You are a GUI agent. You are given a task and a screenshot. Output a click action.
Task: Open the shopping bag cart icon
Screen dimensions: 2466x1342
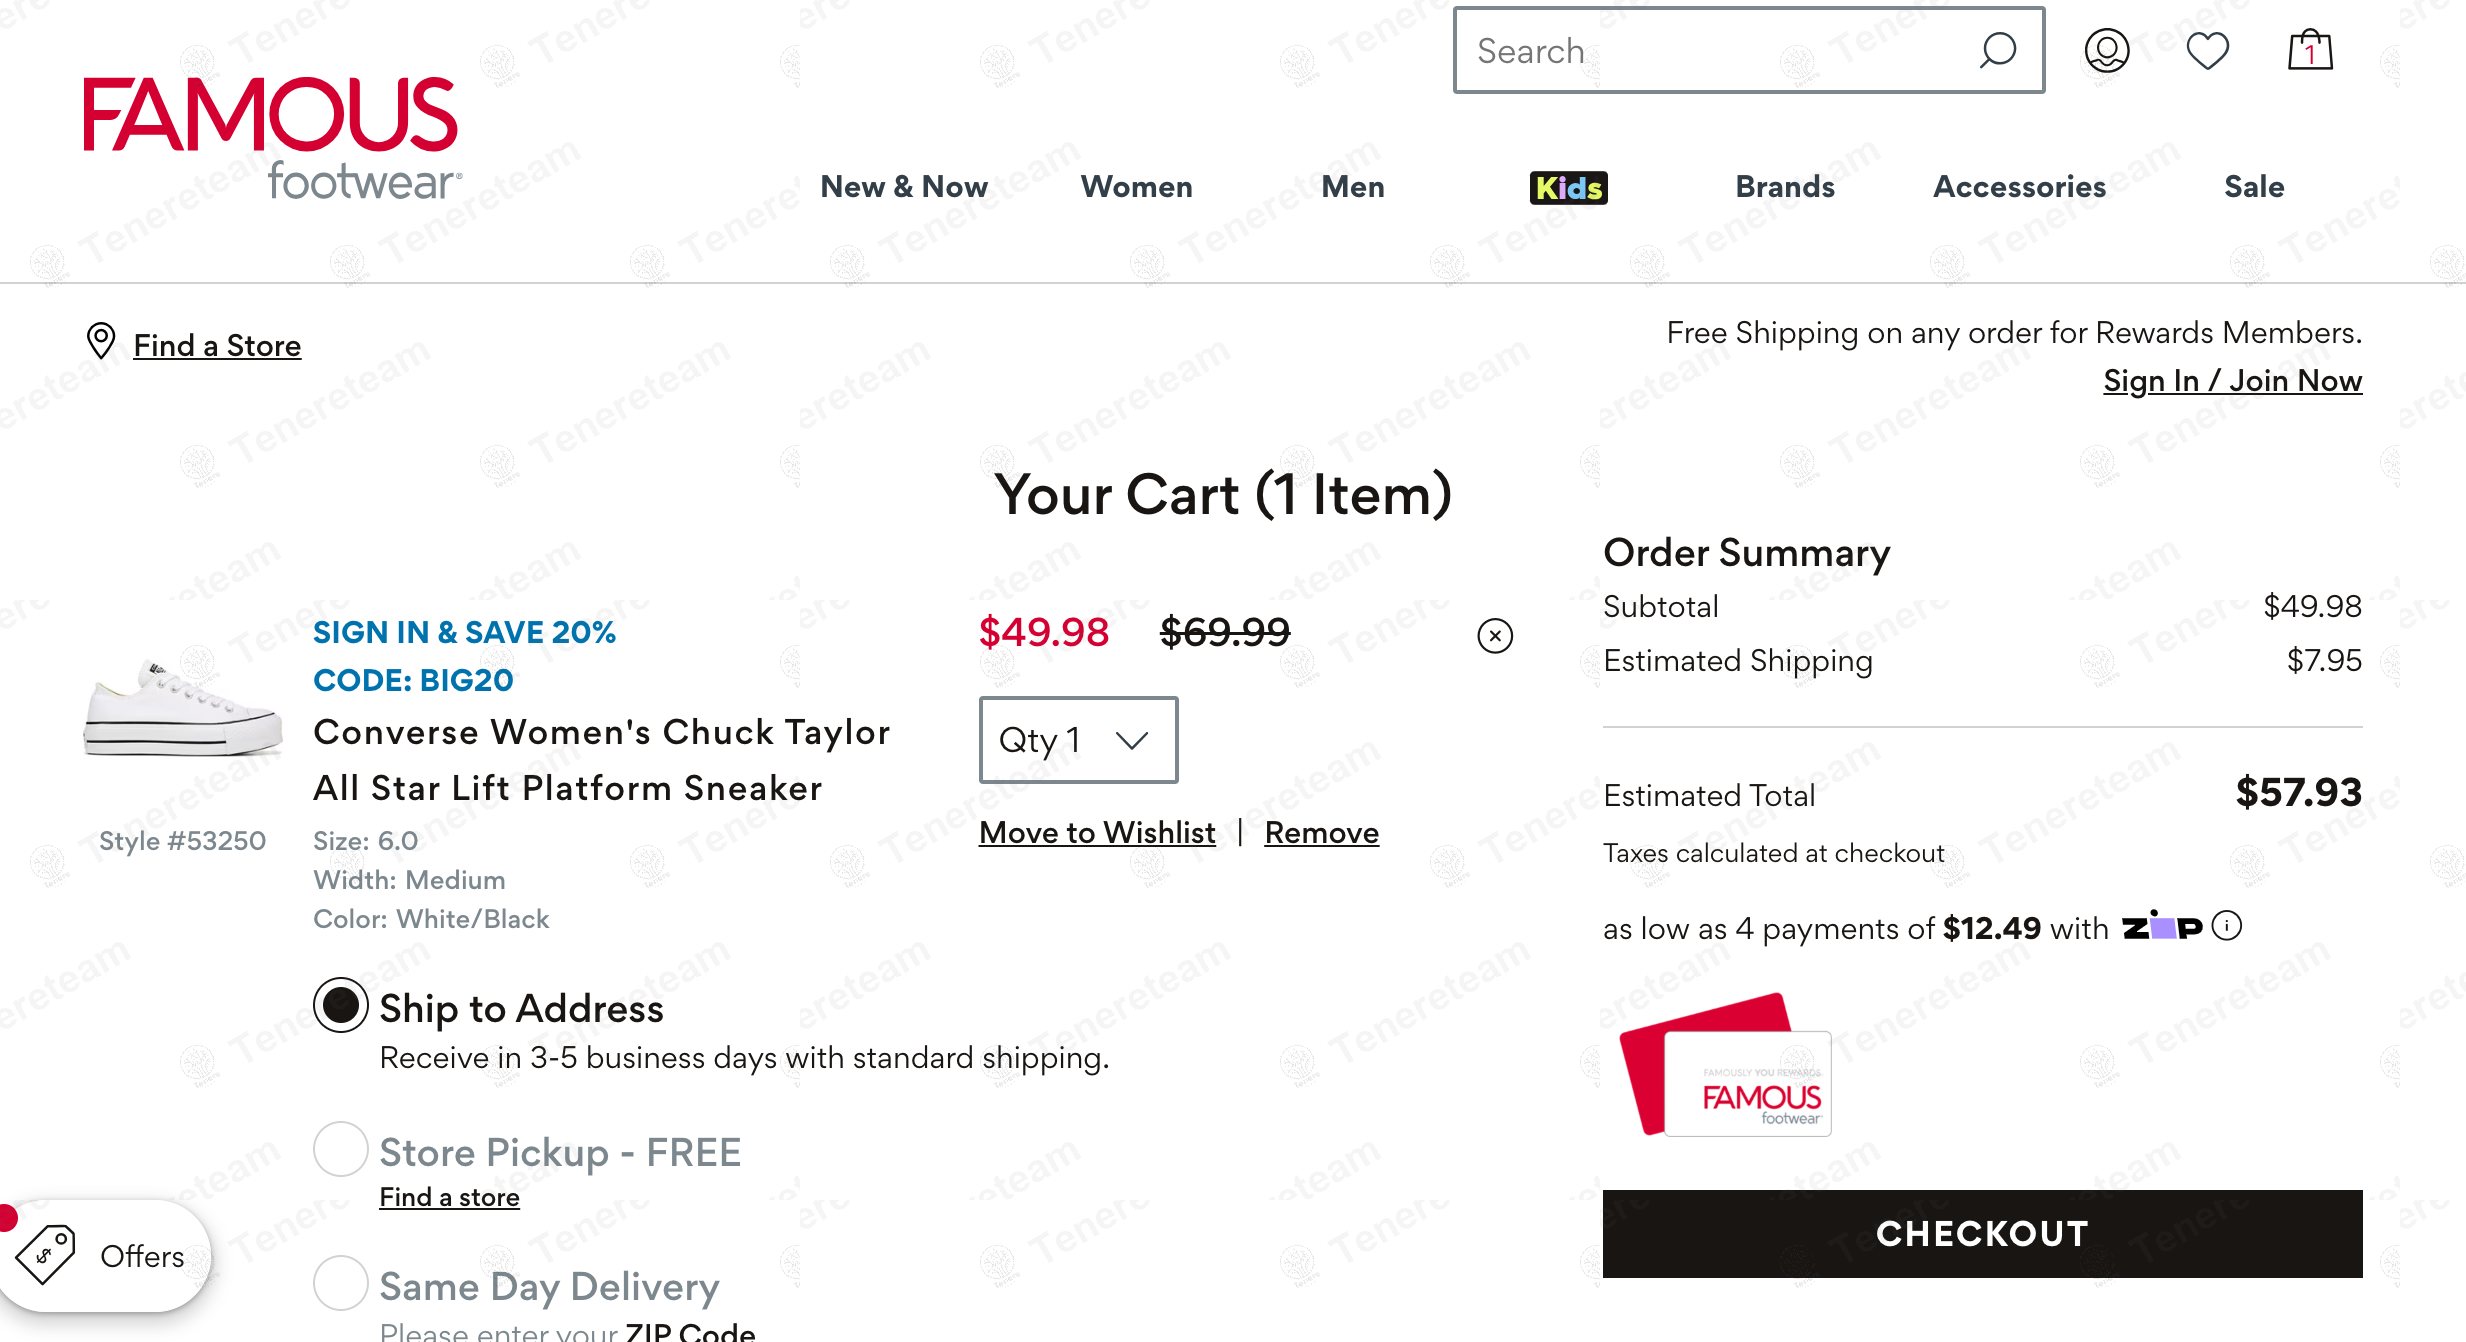[x=2309, y=50]
